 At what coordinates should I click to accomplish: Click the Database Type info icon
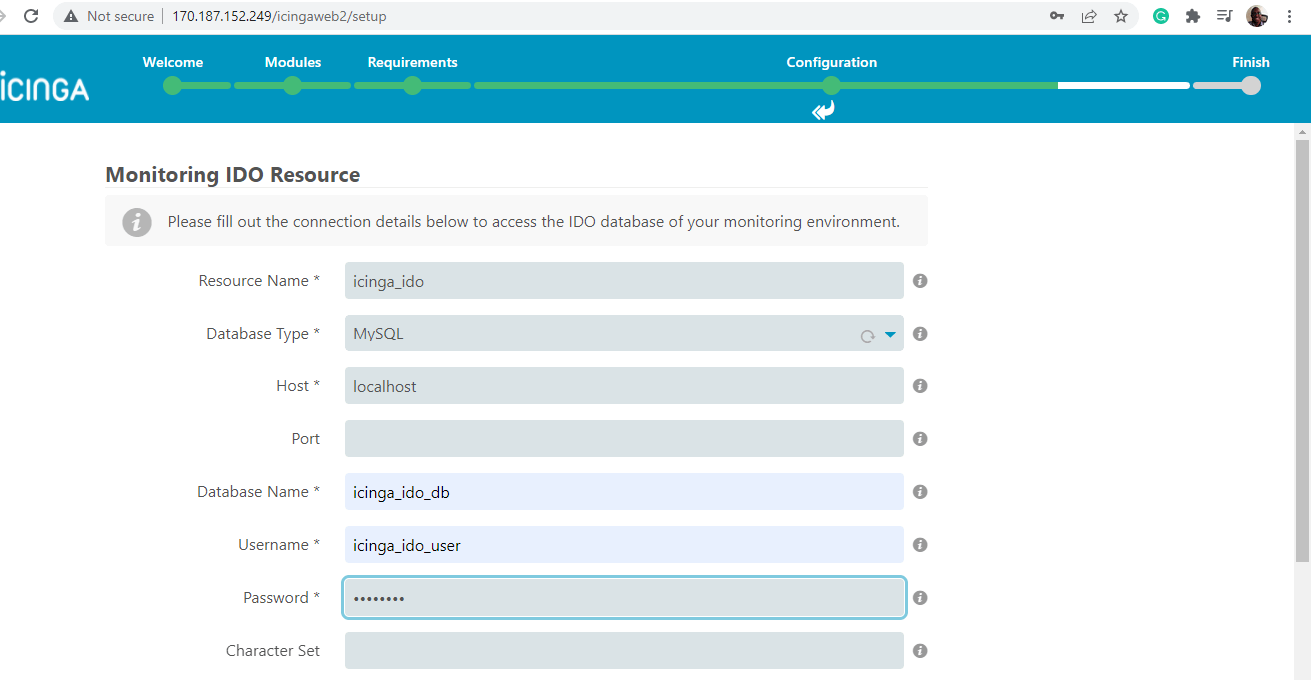point(920,334)
